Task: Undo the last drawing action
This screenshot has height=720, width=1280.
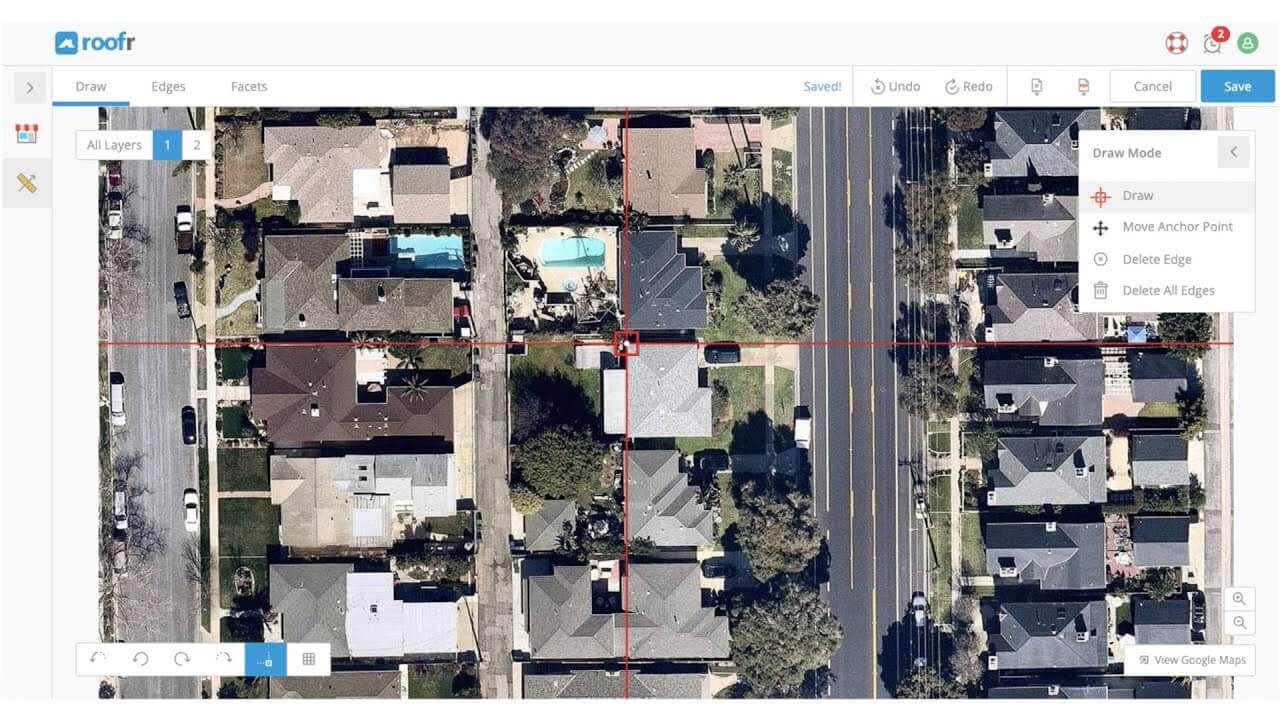Action: point(895,86)
